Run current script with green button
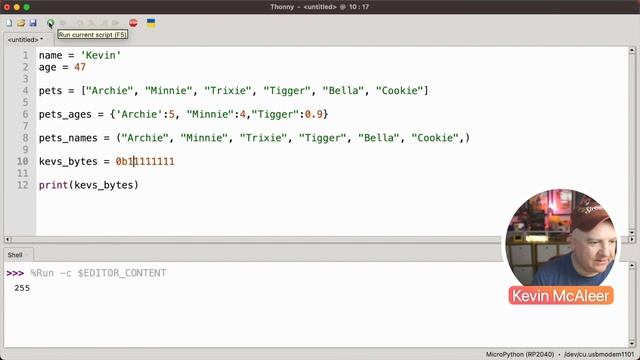 pyautogui.click(x=50, y=23)
